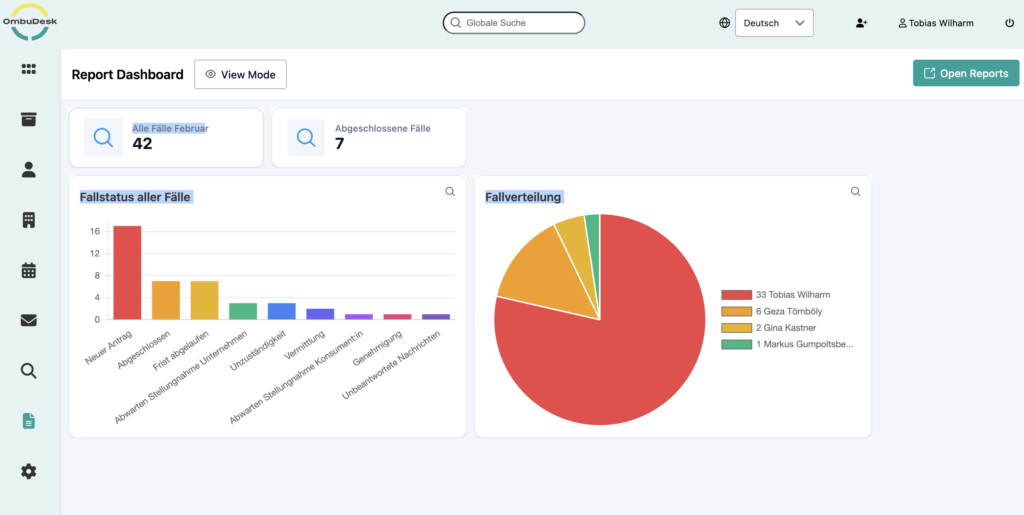The image size is (1024, 515).
Task: Click the add user icon in header
Action: pyautogui.click(x=861, y=23)
